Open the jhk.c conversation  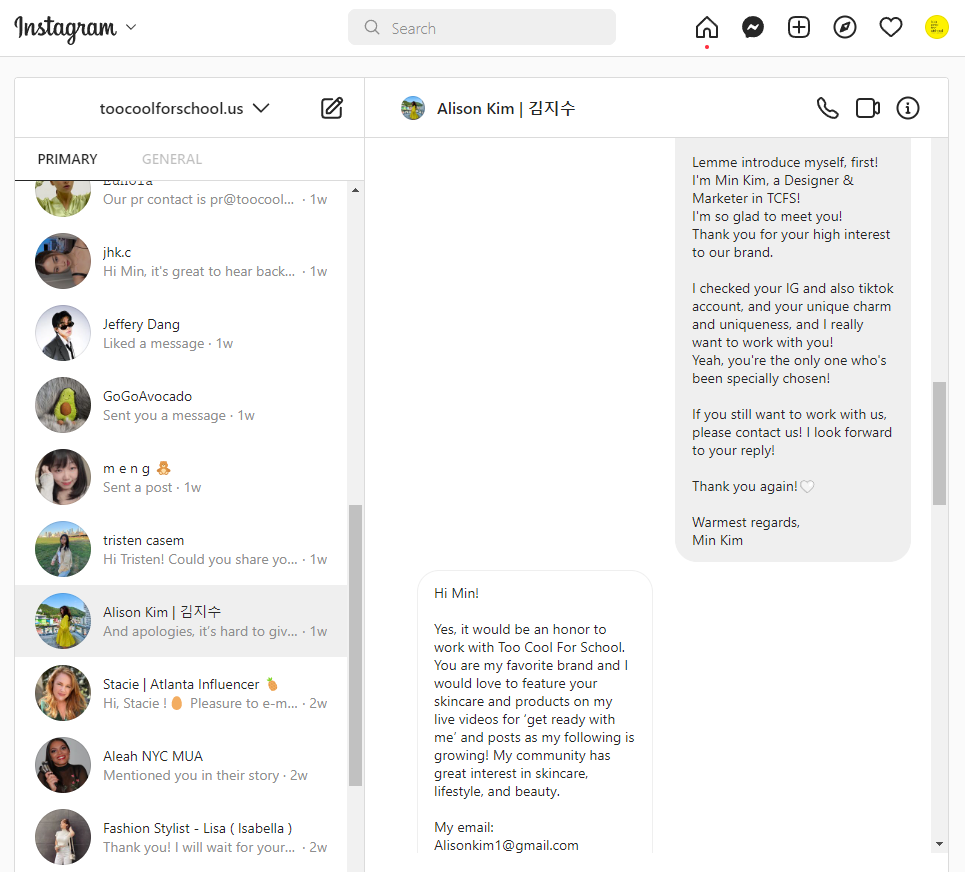[x=182, y=261]
